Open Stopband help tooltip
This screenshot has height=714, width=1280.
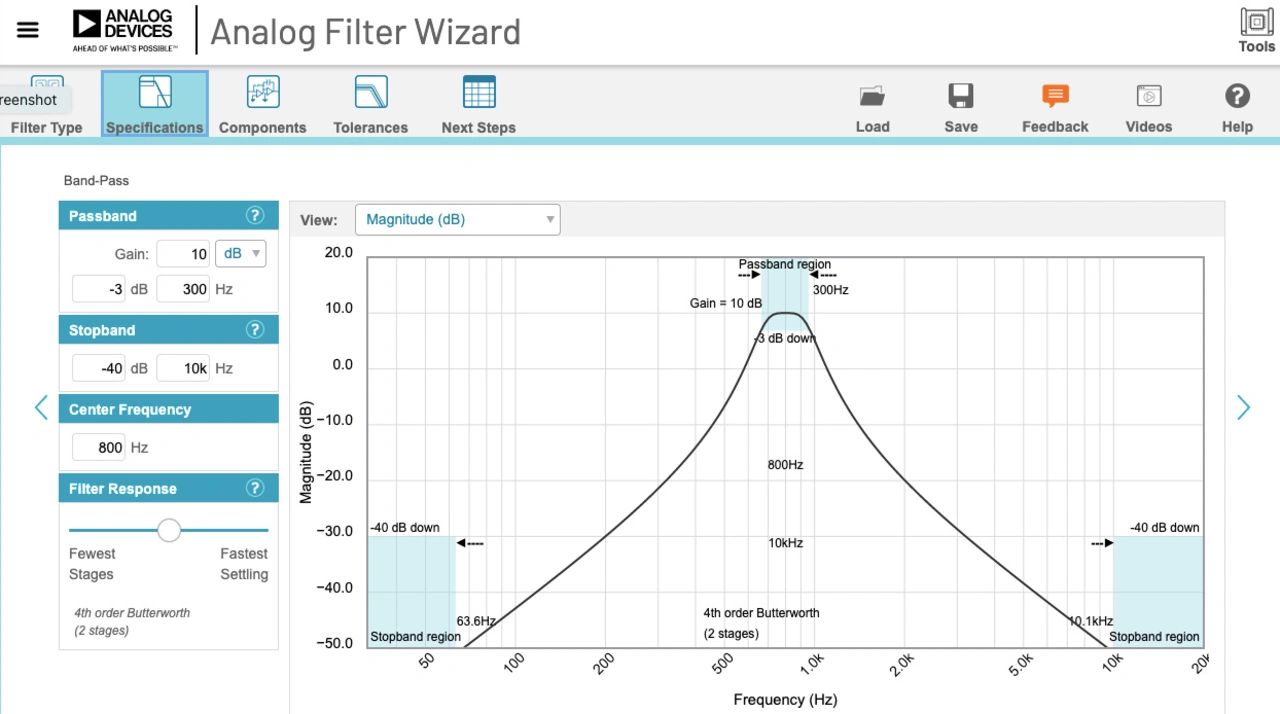(255, 330)
